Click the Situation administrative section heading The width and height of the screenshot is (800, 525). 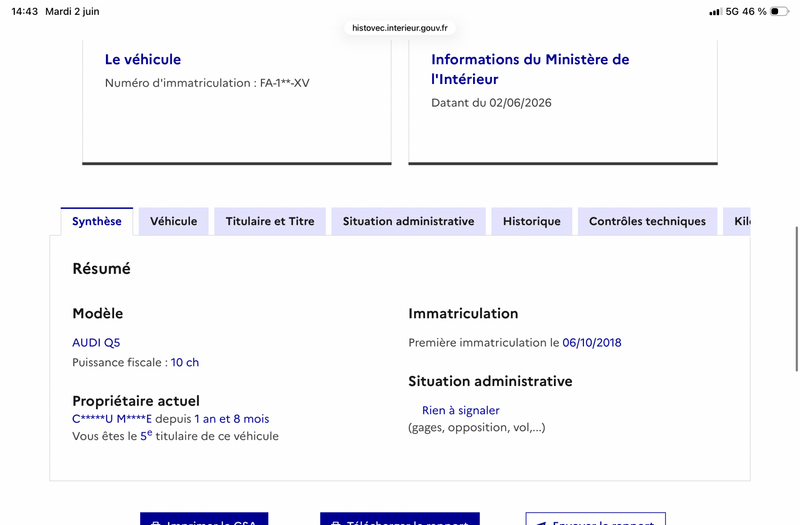(x=490, y=381)
